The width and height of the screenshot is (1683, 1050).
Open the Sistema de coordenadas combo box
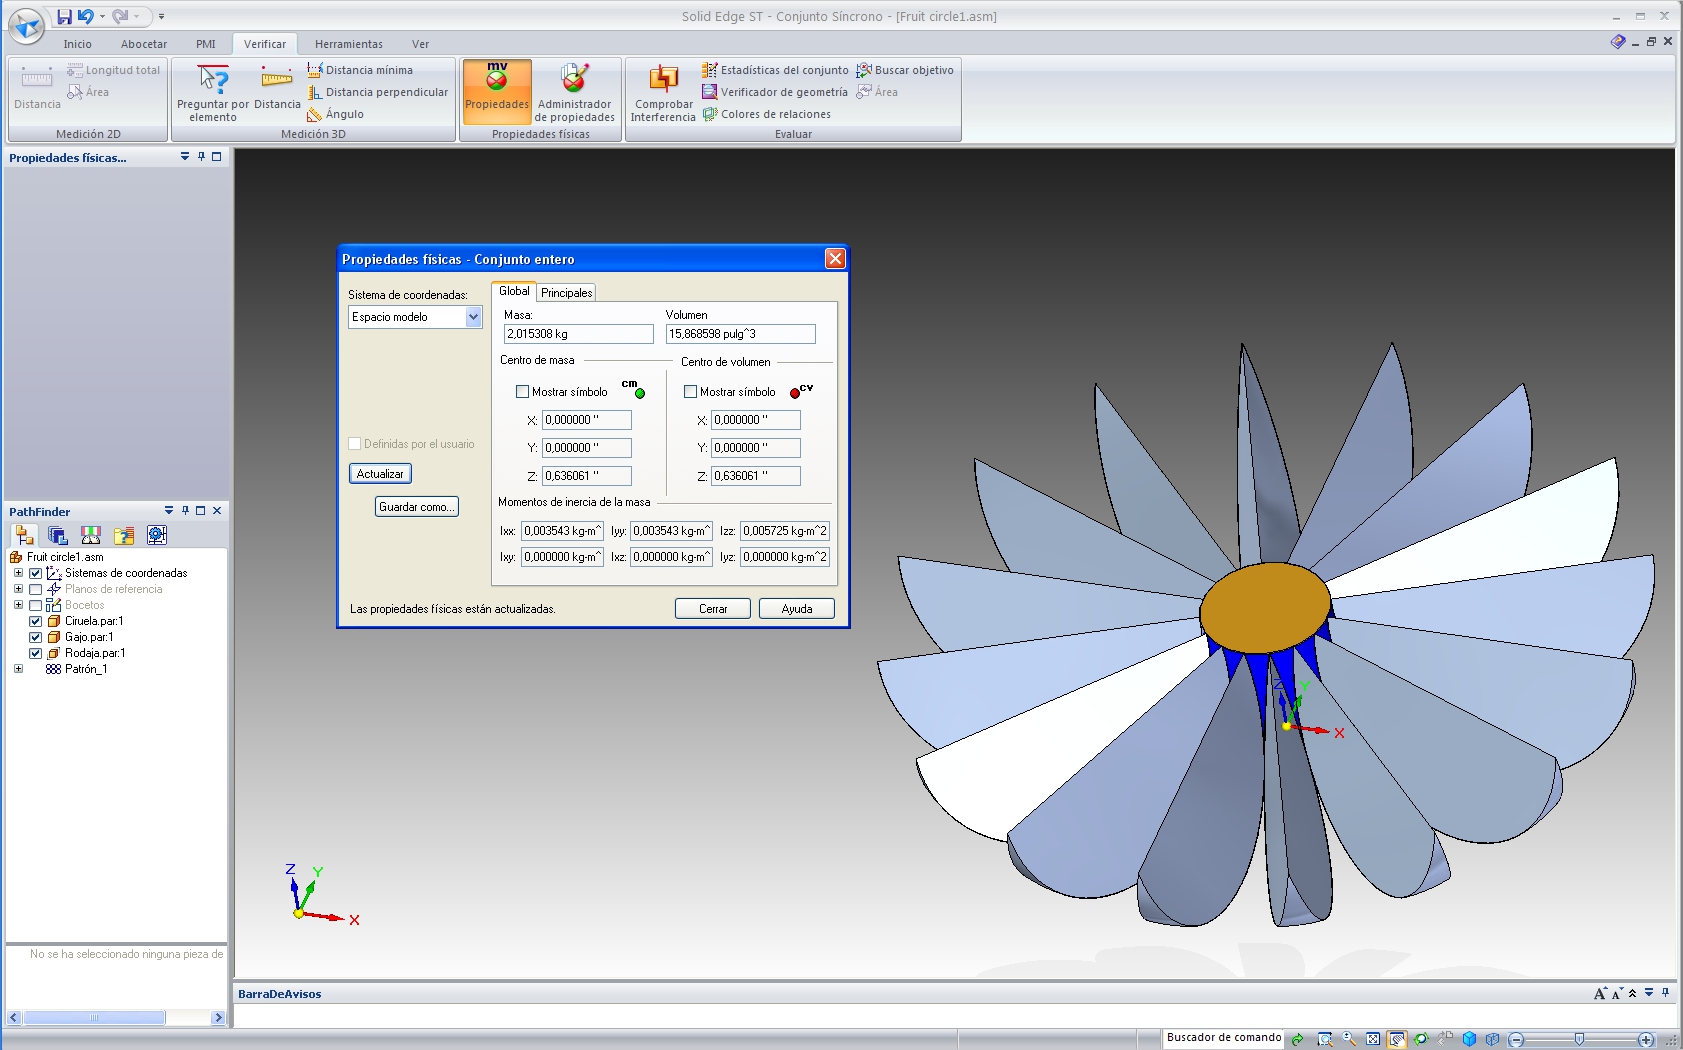415,317
